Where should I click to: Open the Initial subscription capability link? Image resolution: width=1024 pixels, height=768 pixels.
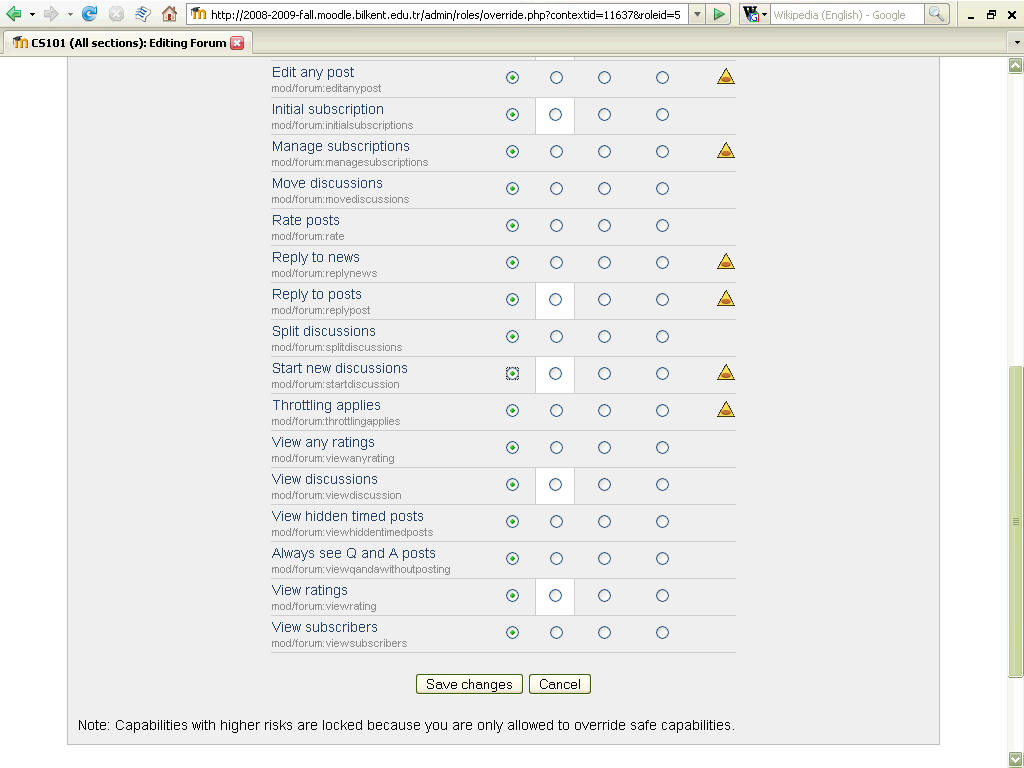coord(328,110)
